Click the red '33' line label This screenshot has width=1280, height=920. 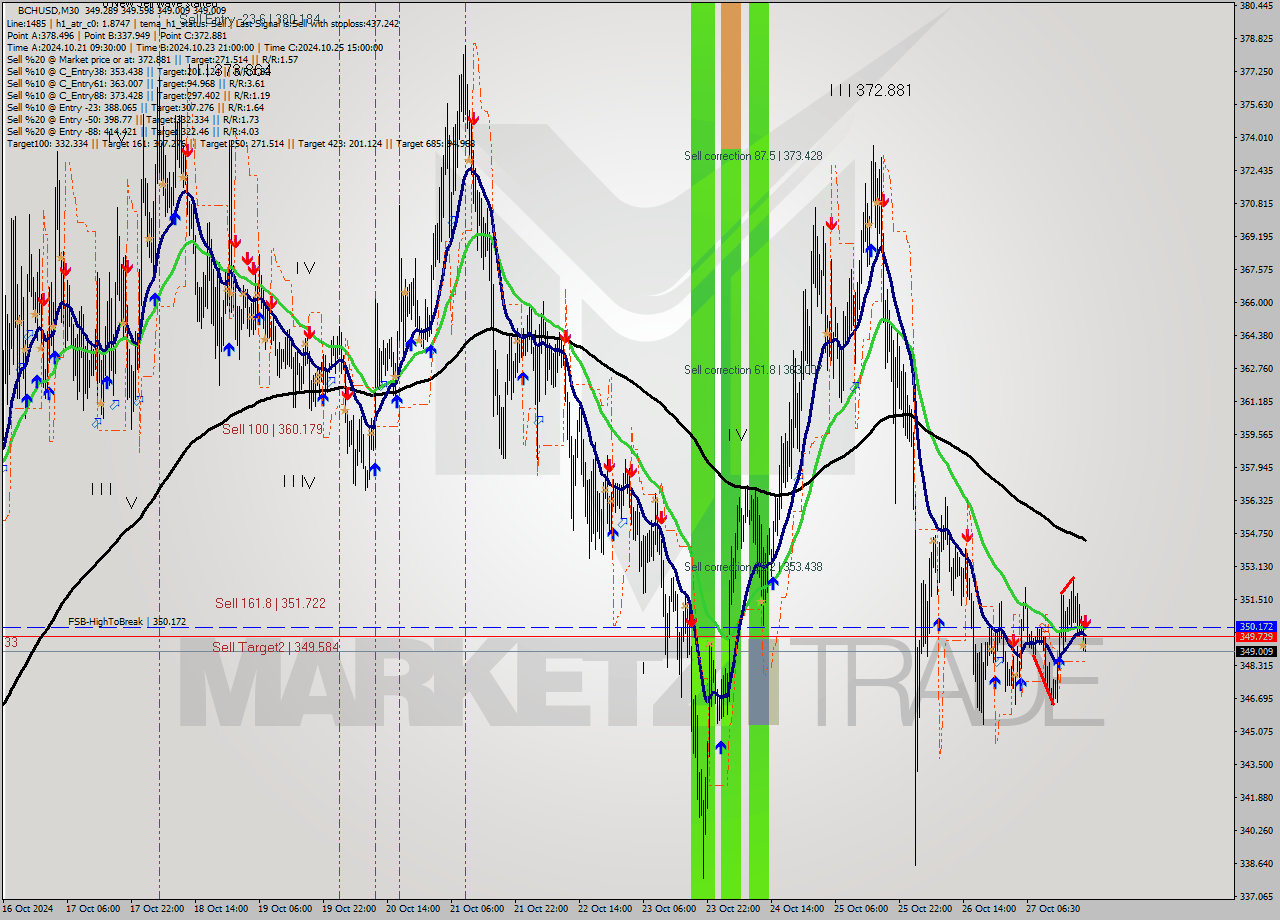coord(10,642)
